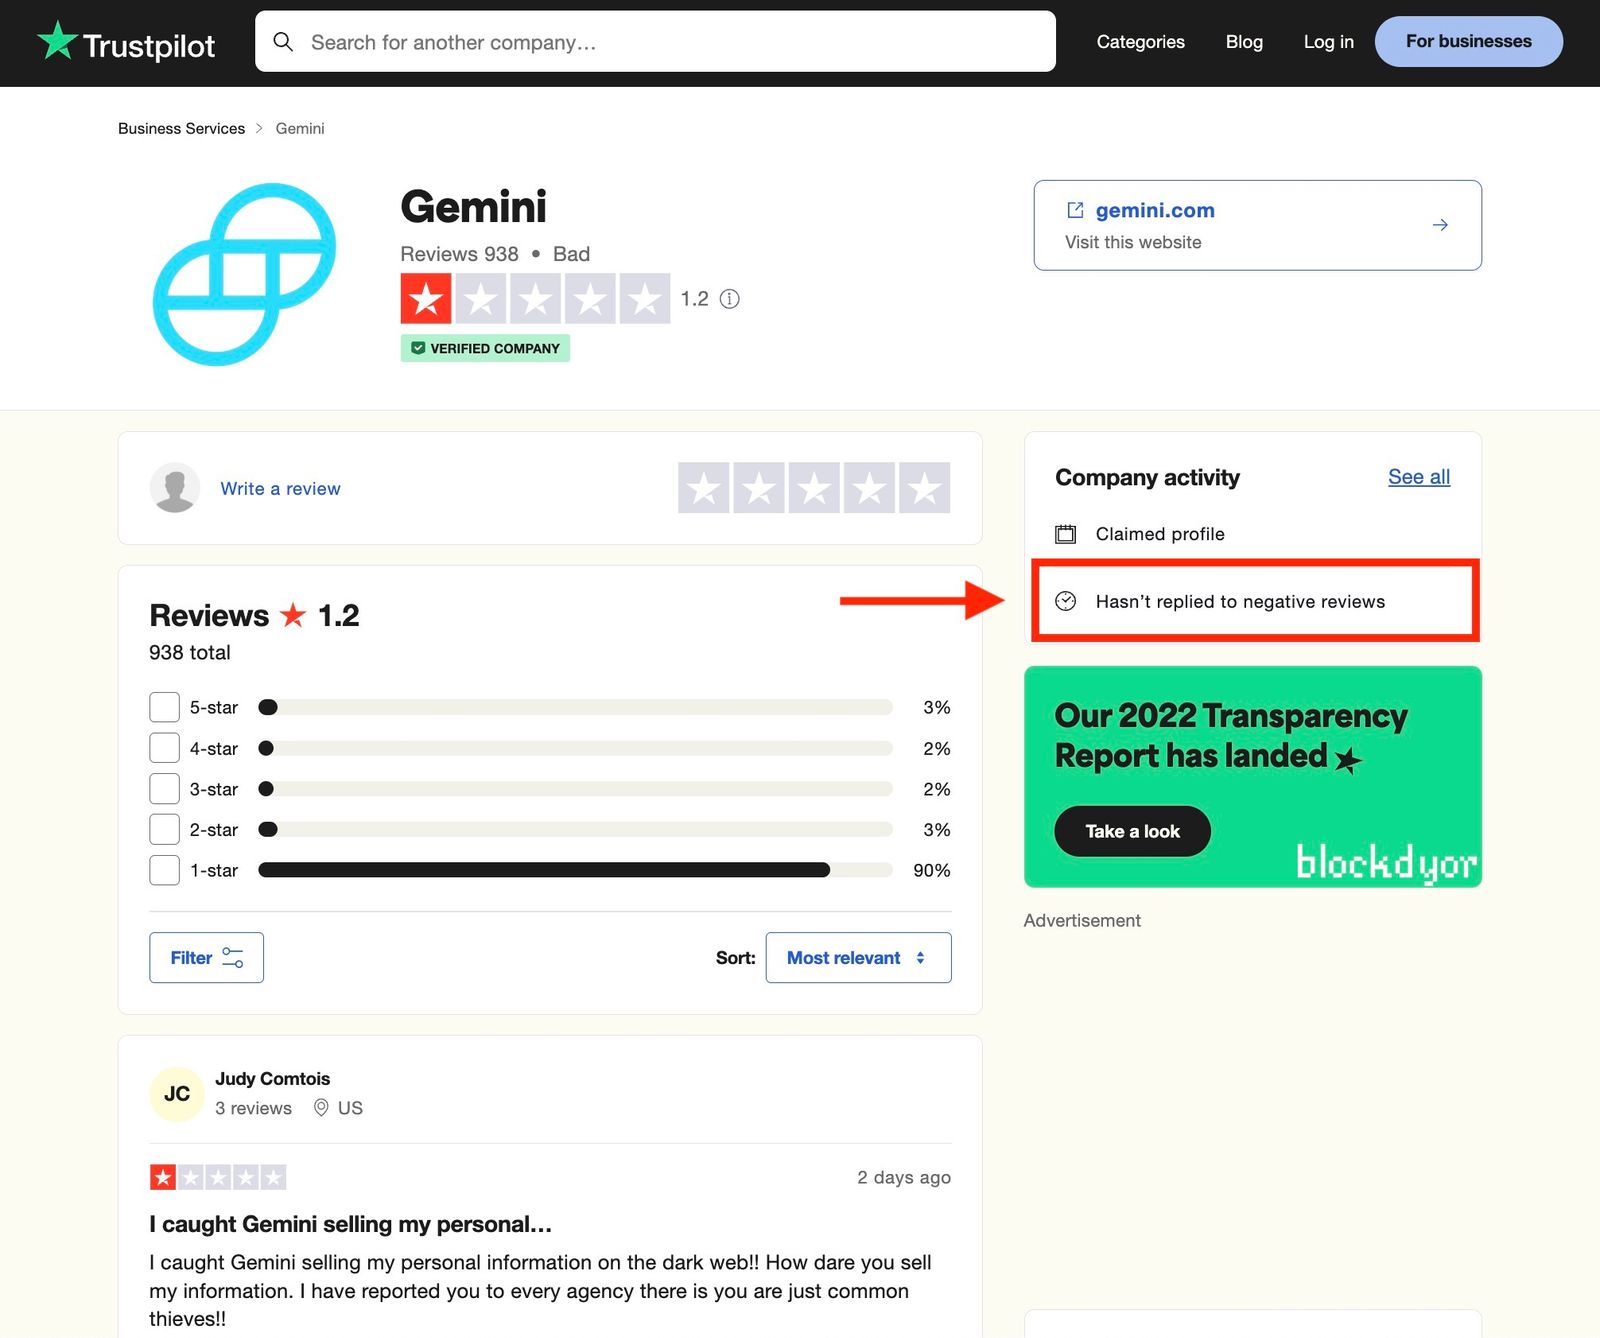1600x1338 pixels.
Task: Click the gray user avatar beside Write a review
Action: [x=175, y=488]
